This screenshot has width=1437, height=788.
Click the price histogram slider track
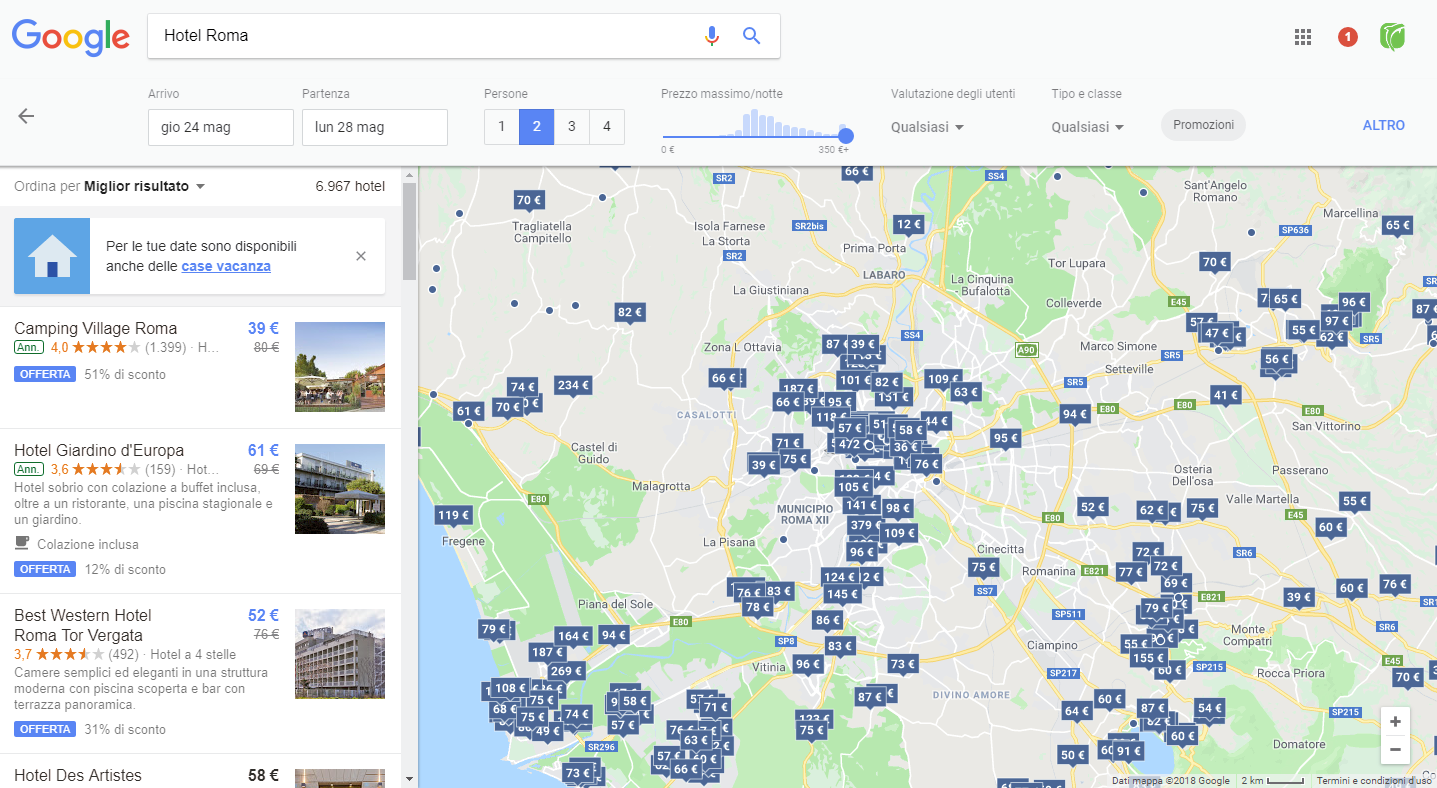click(754, 136)
